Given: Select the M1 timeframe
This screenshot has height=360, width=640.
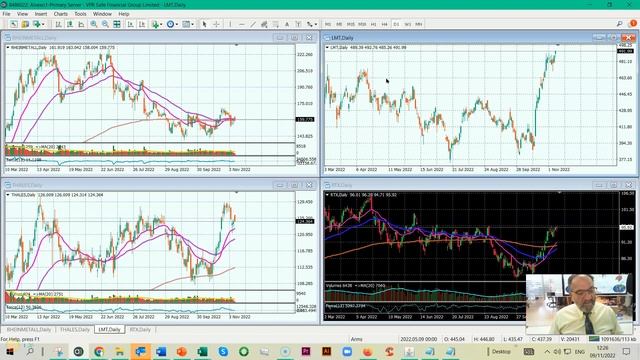Looking at the screenshot, I should [328, 24].
